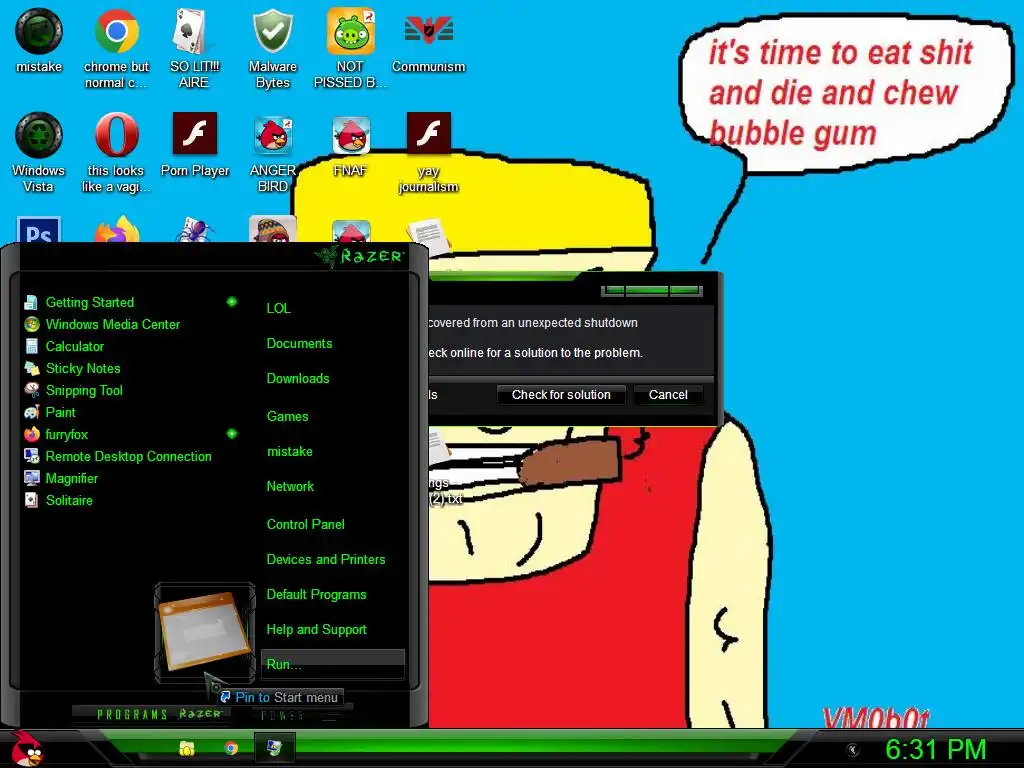Open Documents in start menu
This screenshot has height=768, width=1024.
299,344
